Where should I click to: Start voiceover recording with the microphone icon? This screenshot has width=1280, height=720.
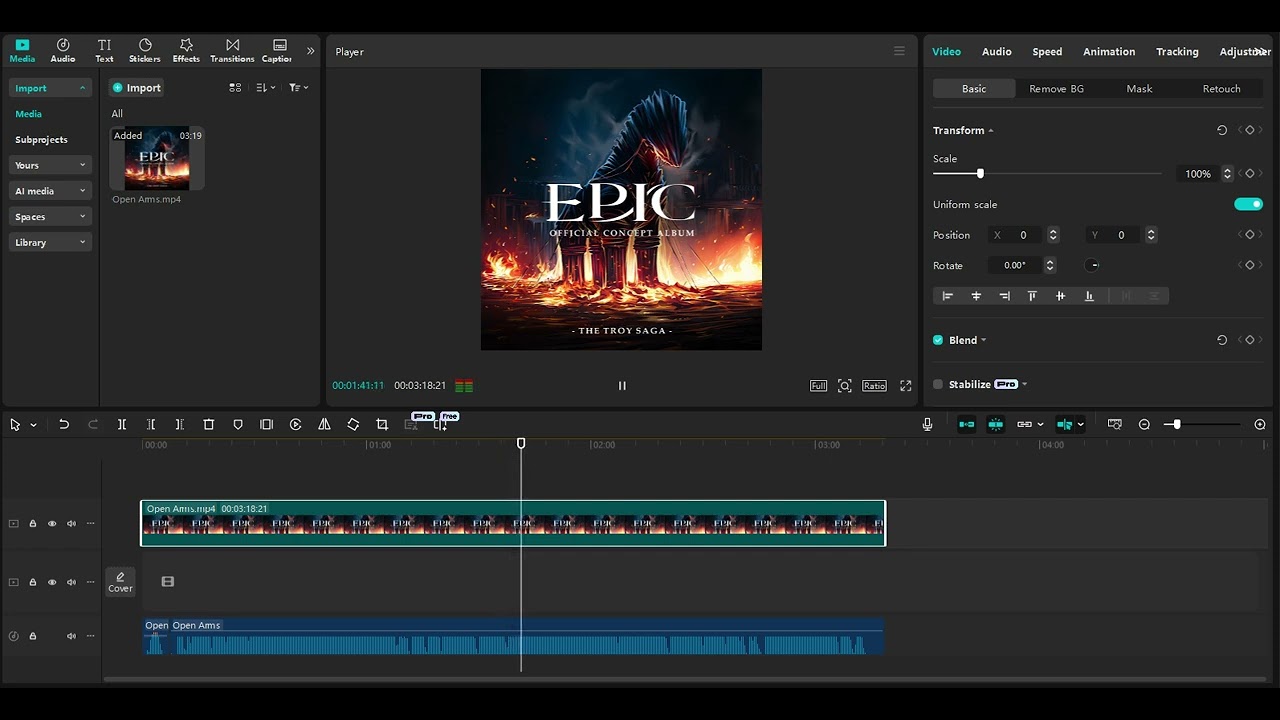(927, 425)
